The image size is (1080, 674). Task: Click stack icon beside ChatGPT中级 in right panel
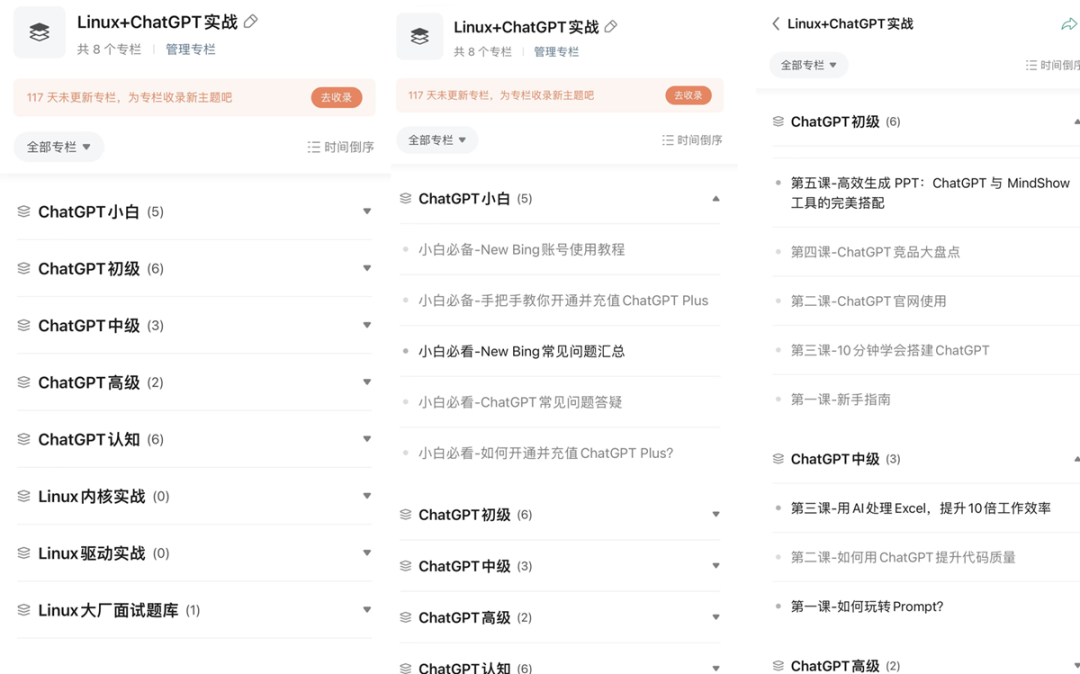(778, 459)
